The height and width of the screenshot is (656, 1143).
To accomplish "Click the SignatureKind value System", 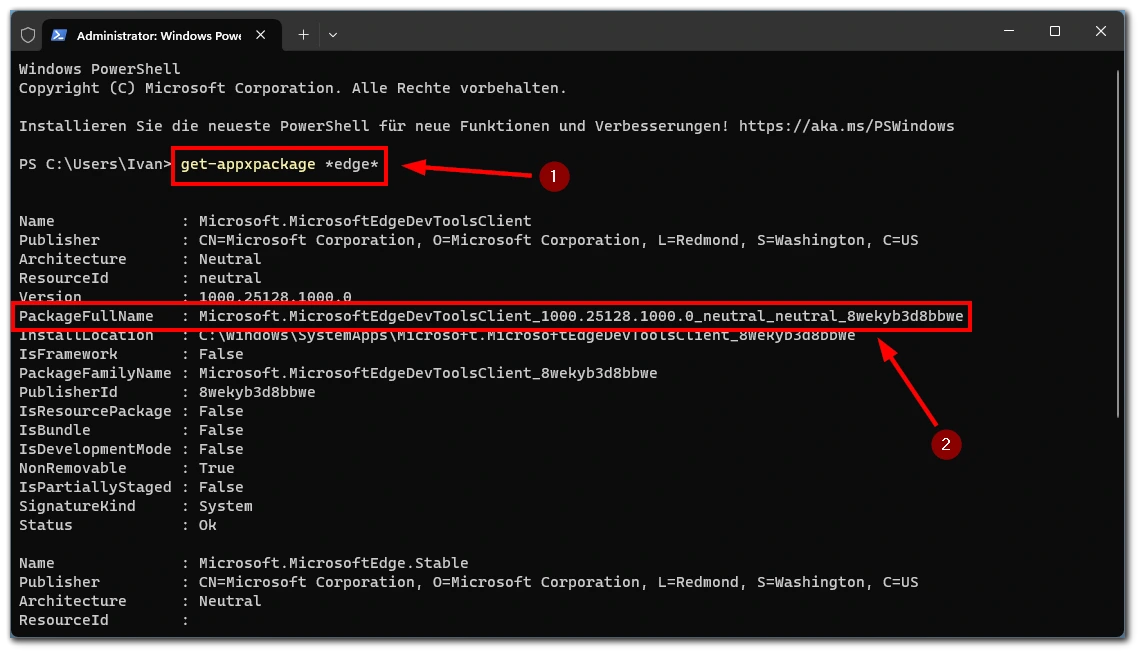I will [x=225, y=507].
